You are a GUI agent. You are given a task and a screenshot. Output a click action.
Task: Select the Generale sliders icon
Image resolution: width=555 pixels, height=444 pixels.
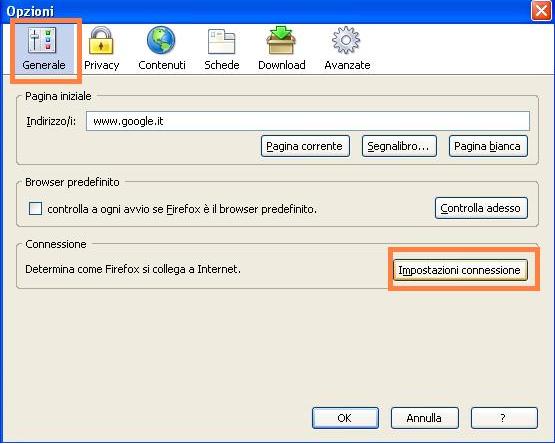pyautogui.click(x=42, y=40)
